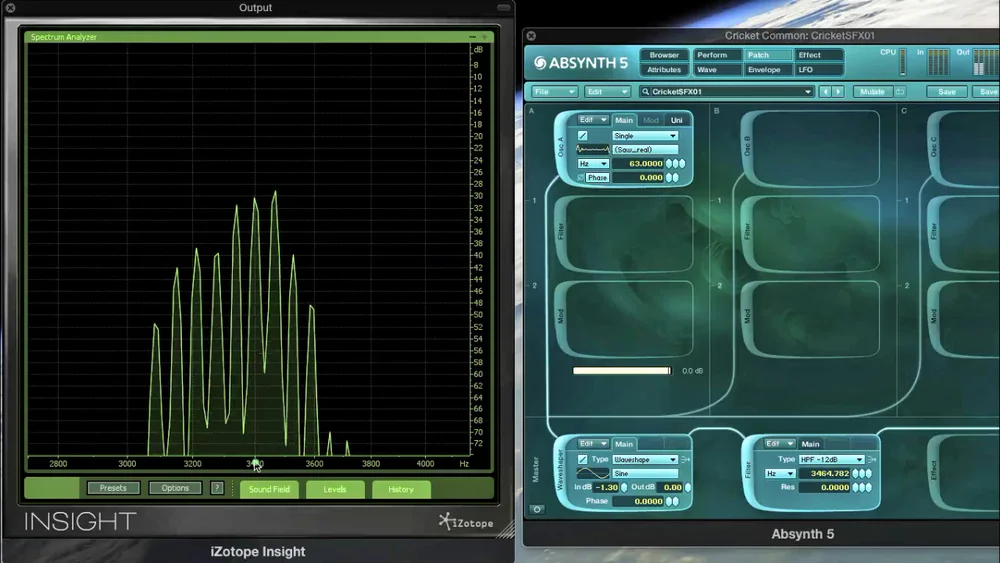Adjust the Osc A level slider bar

(x=622, y=370)
